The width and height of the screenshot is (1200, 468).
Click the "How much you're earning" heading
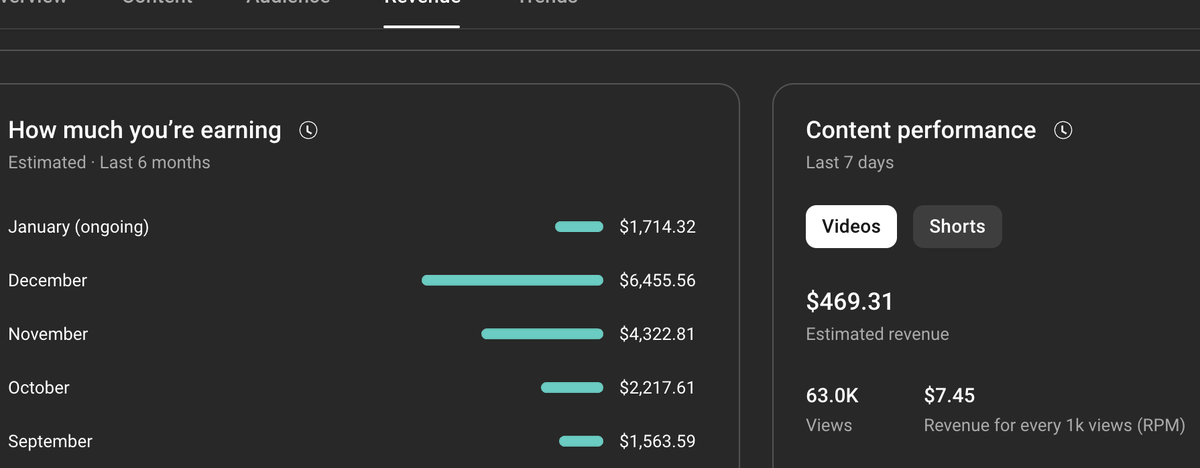(145, 130)
